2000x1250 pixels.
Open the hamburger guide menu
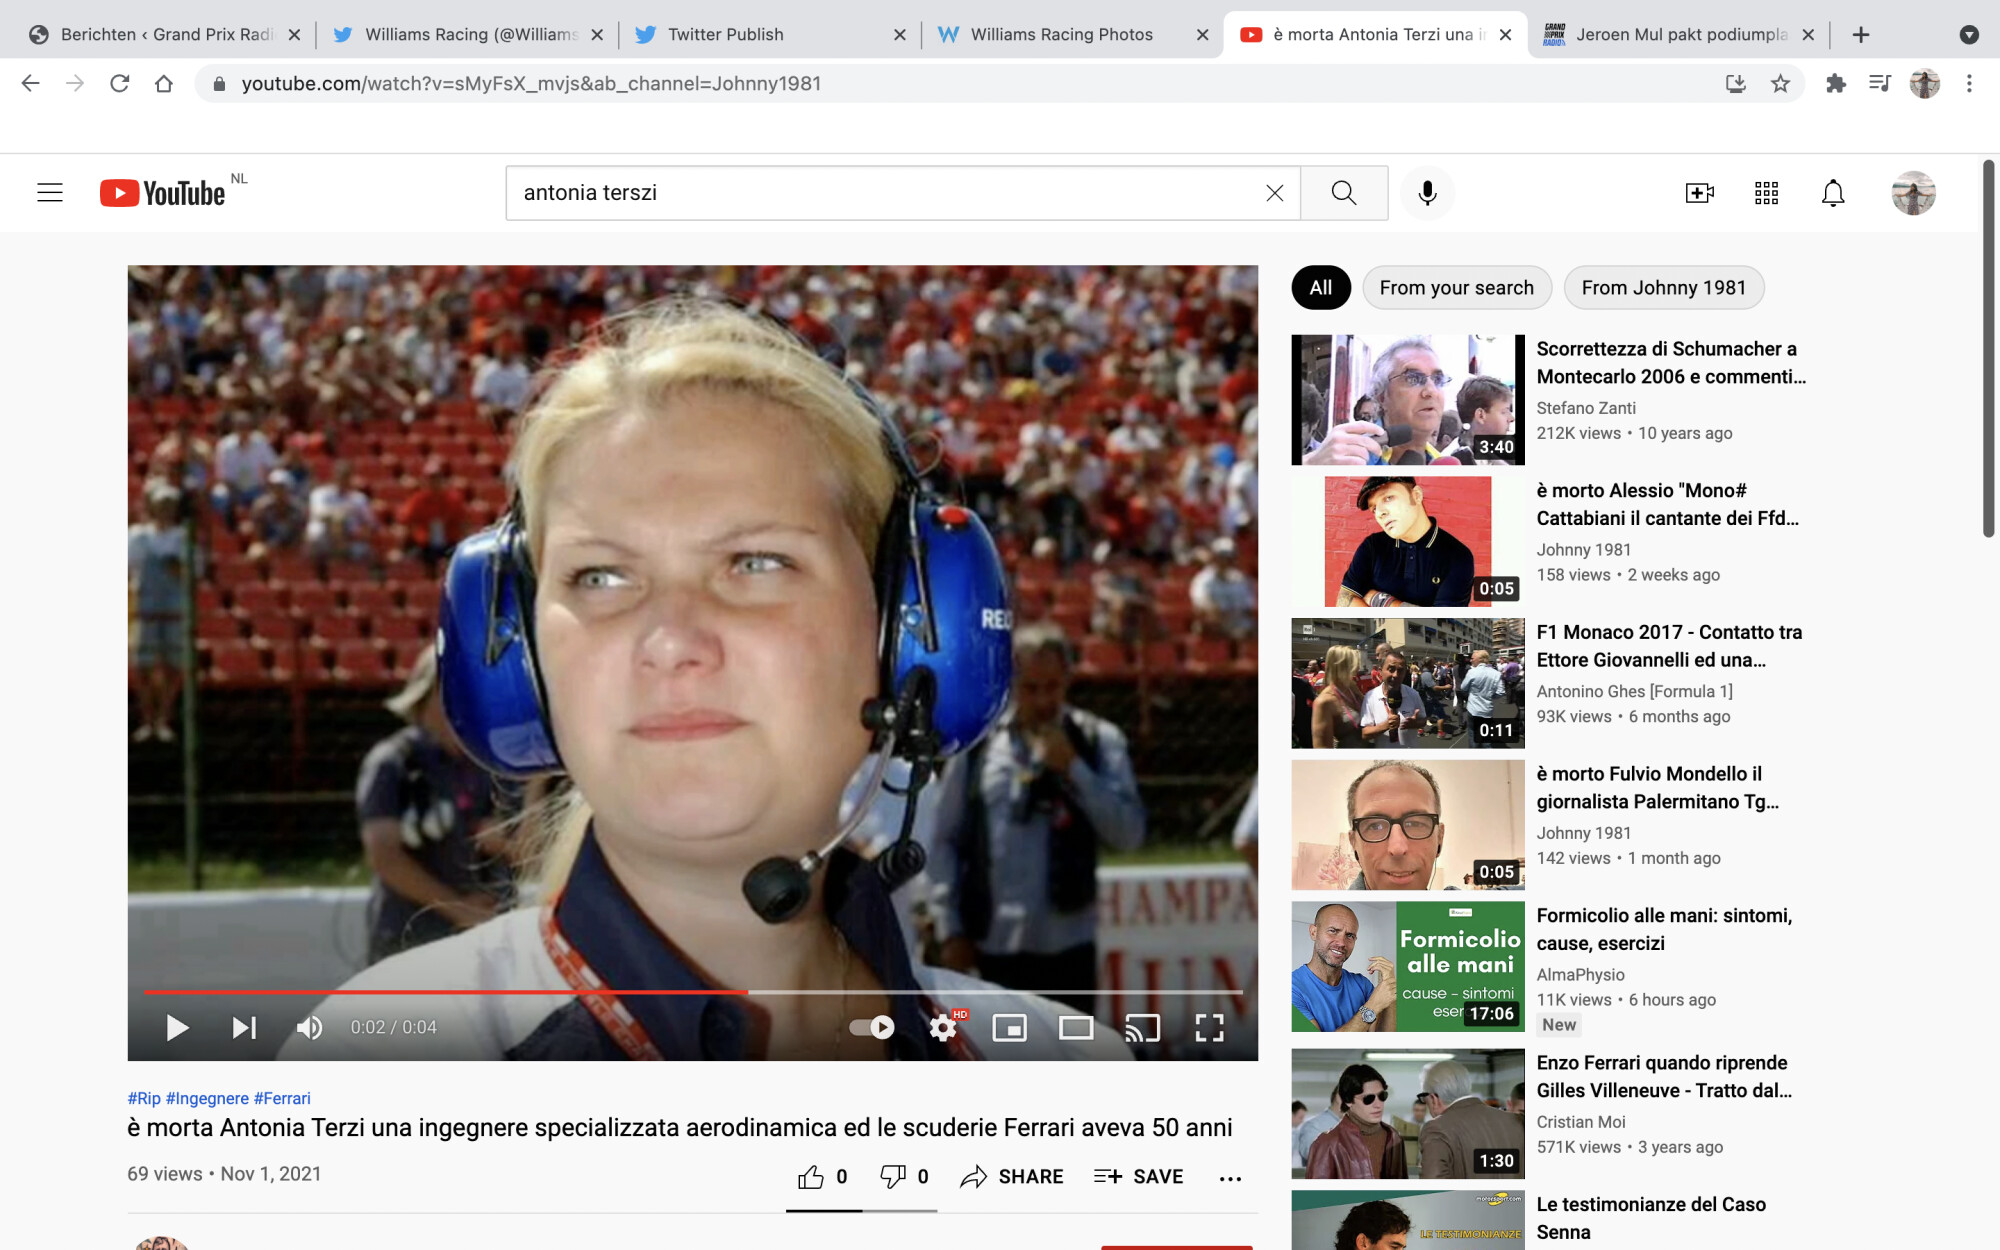(x=50, y=193)
